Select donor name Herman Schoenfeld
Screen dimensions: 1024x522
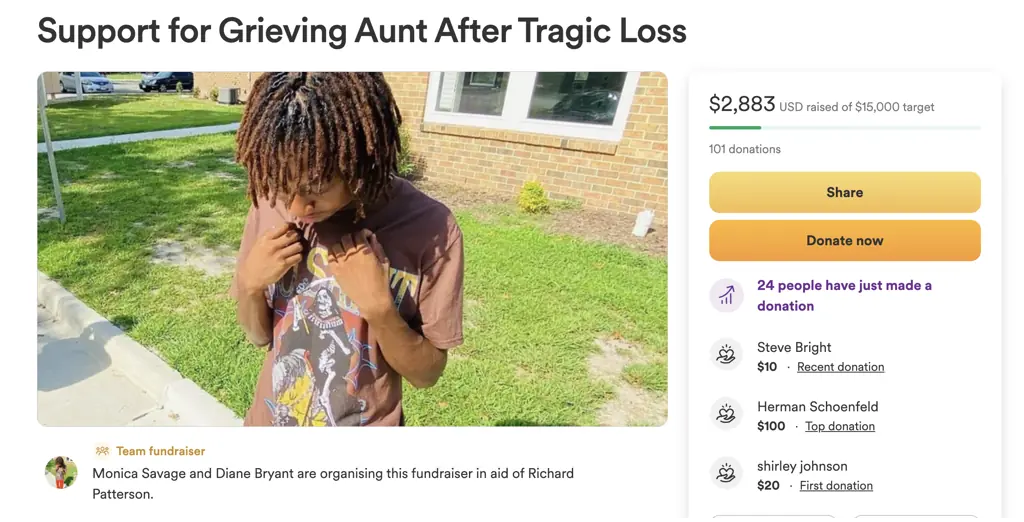tap(816, 407)
